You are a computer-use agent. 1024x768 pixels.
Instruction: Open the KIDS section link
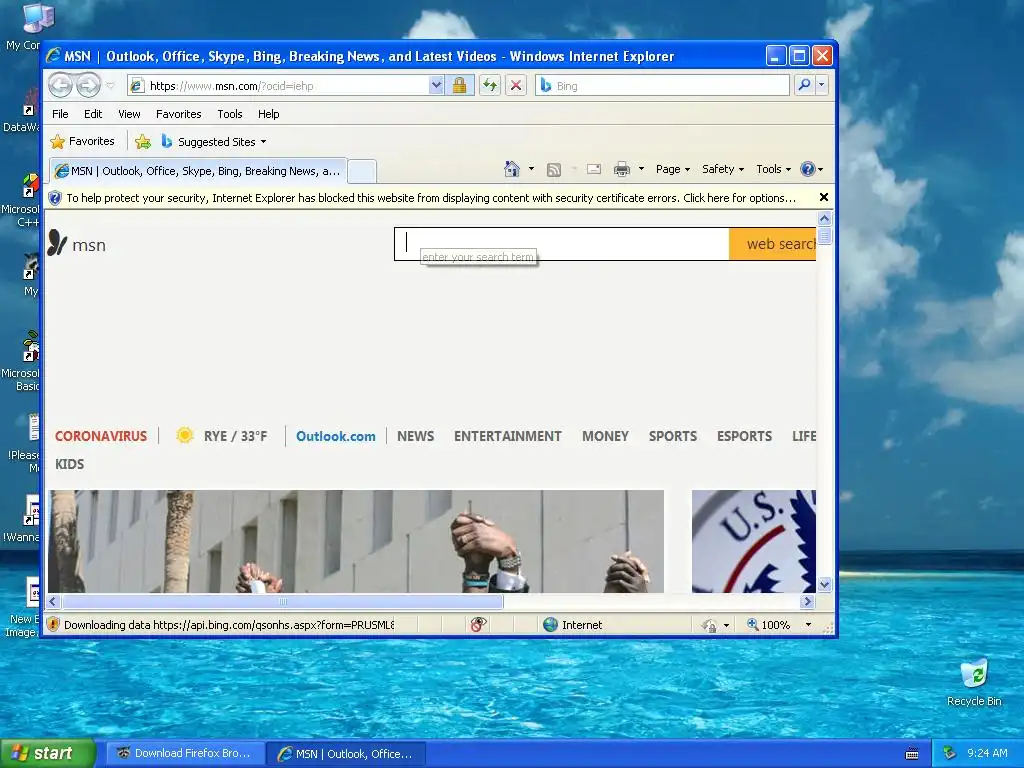69,464
